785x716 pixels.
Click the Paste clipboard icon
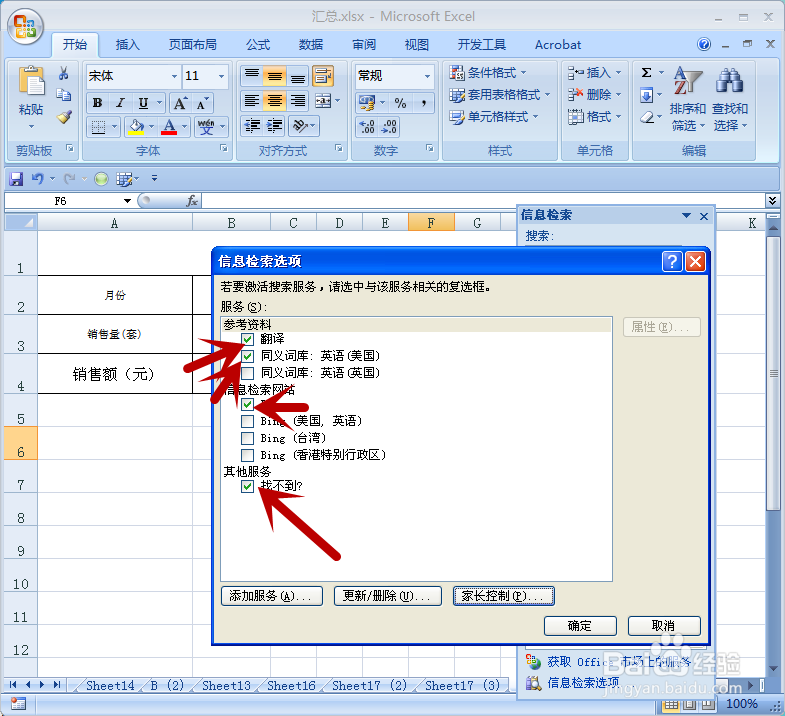(x=31, y=81)
